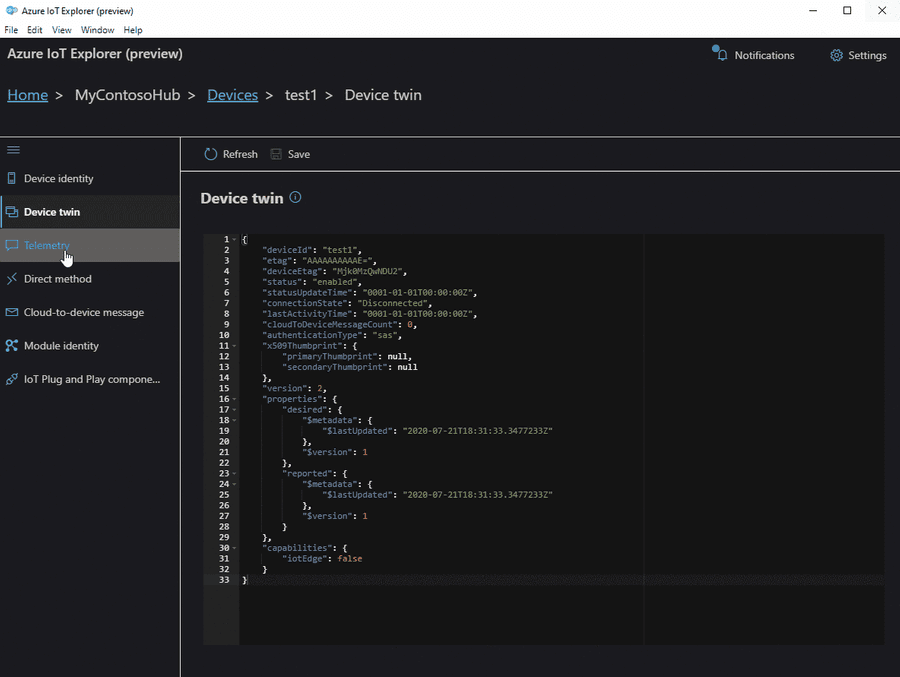The image size is (900, 677).
Task: Navigate to Devices breadcrumb link
Action: tap(232, 95)
